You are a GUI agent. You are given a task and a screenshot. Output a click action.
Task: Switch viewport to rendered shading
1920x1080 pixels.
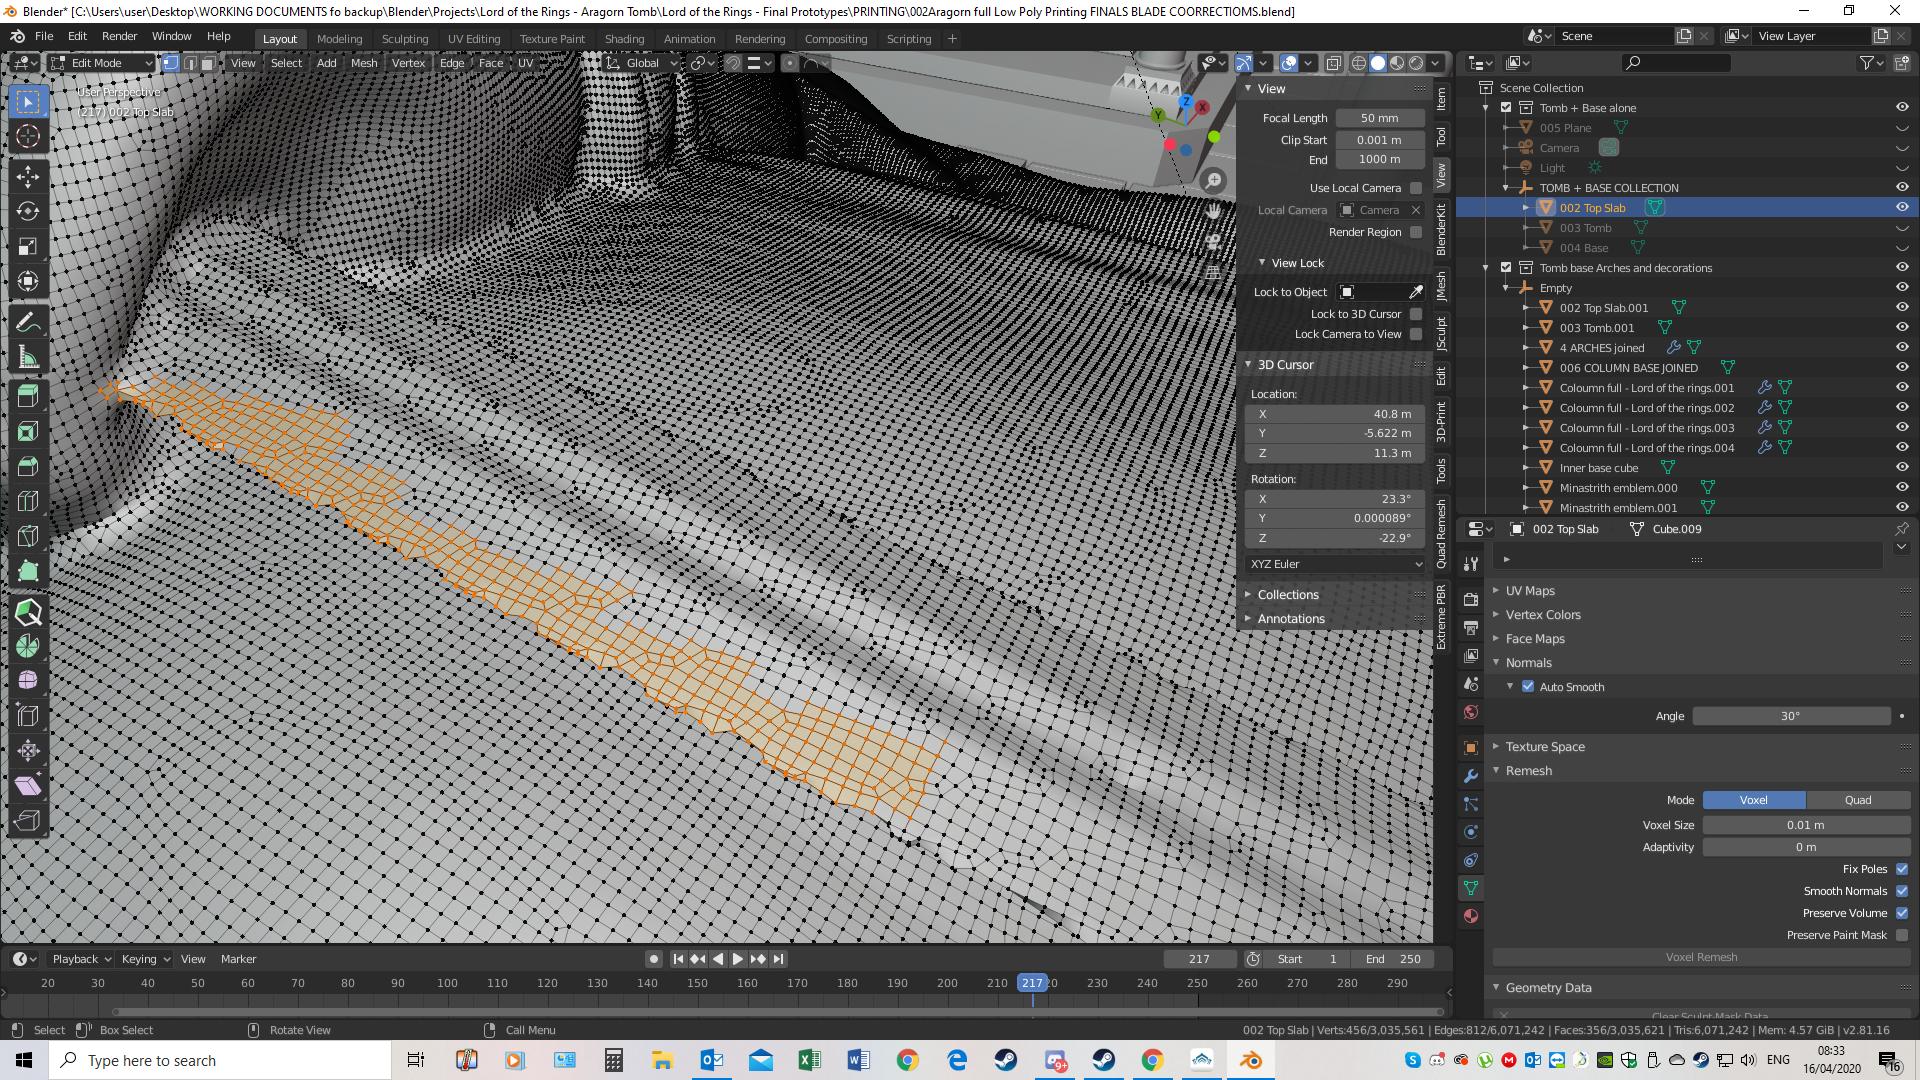coord(1416,63)
